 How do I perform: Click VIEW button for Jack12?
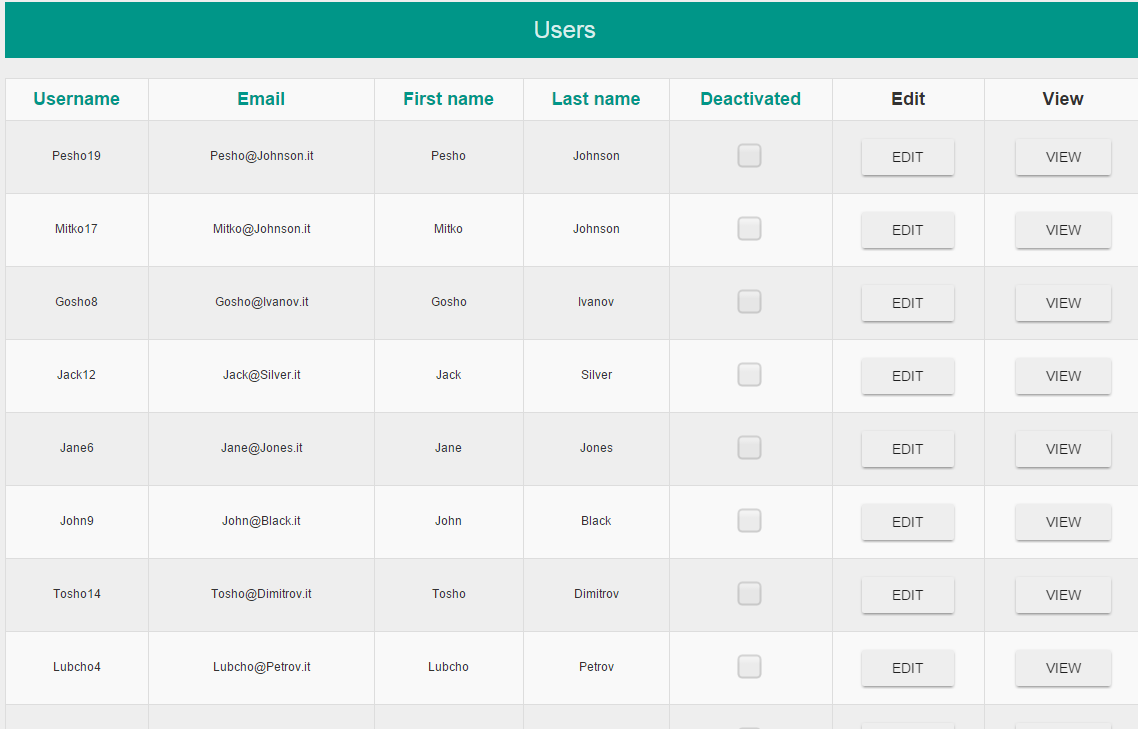point(1063,376)
